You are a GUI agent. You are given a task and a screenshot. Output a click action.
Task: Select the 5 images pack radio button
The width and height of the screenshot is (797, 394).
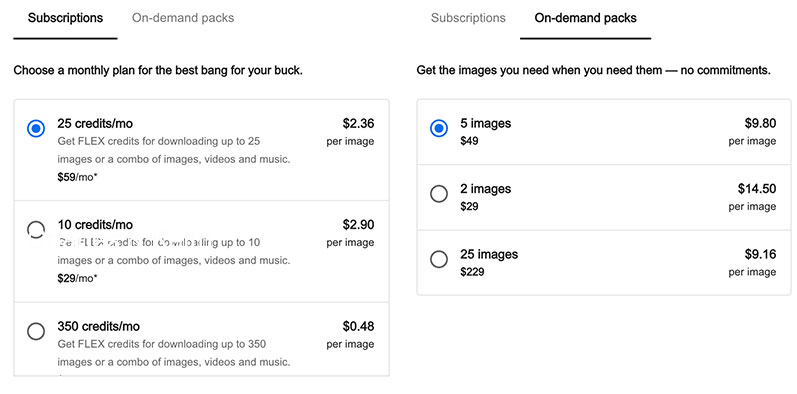coord(439,128)
